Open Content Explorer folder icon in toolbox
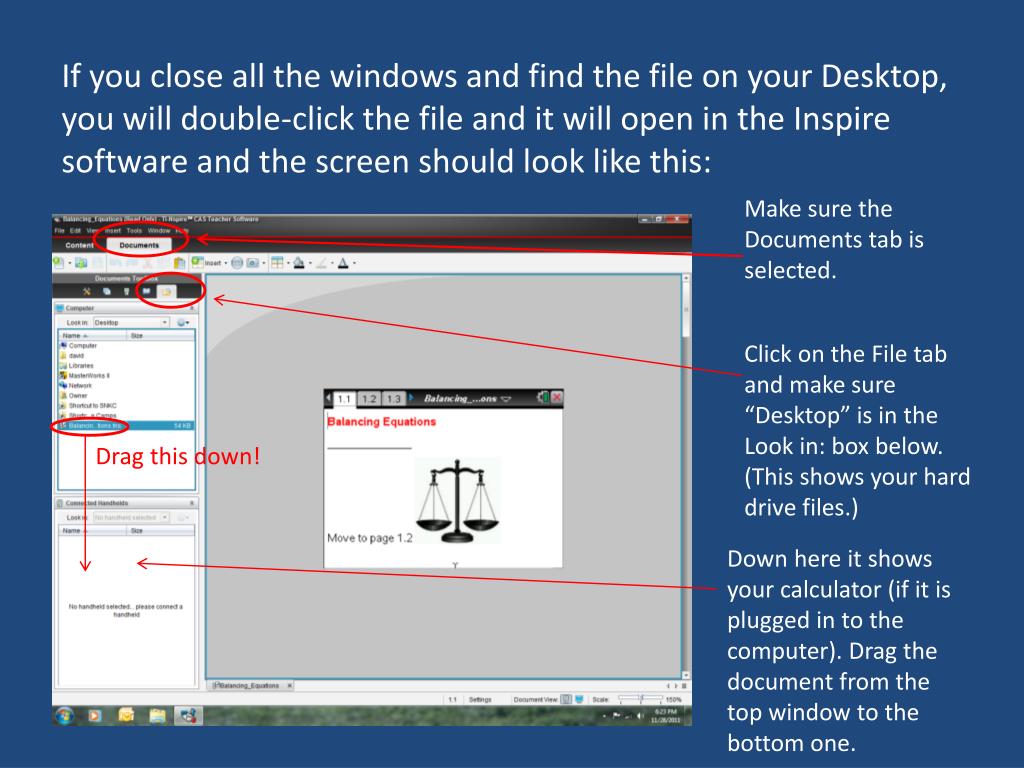Image resolution: width=1024 pixels, height=768 pixels. point(167,291)
